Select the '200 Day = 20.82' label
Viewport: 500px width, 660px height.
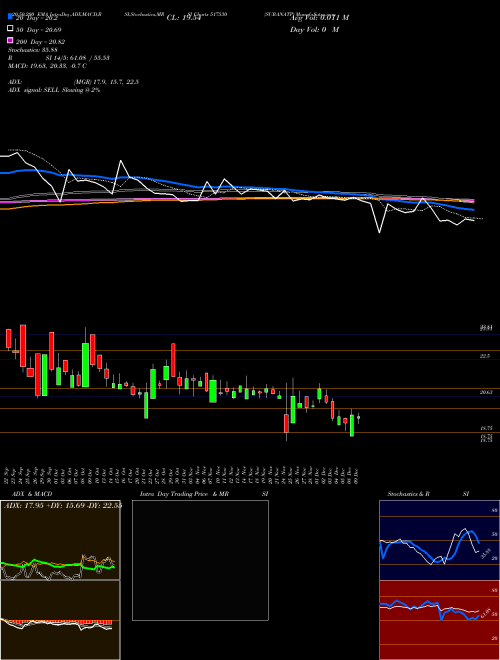40,42
